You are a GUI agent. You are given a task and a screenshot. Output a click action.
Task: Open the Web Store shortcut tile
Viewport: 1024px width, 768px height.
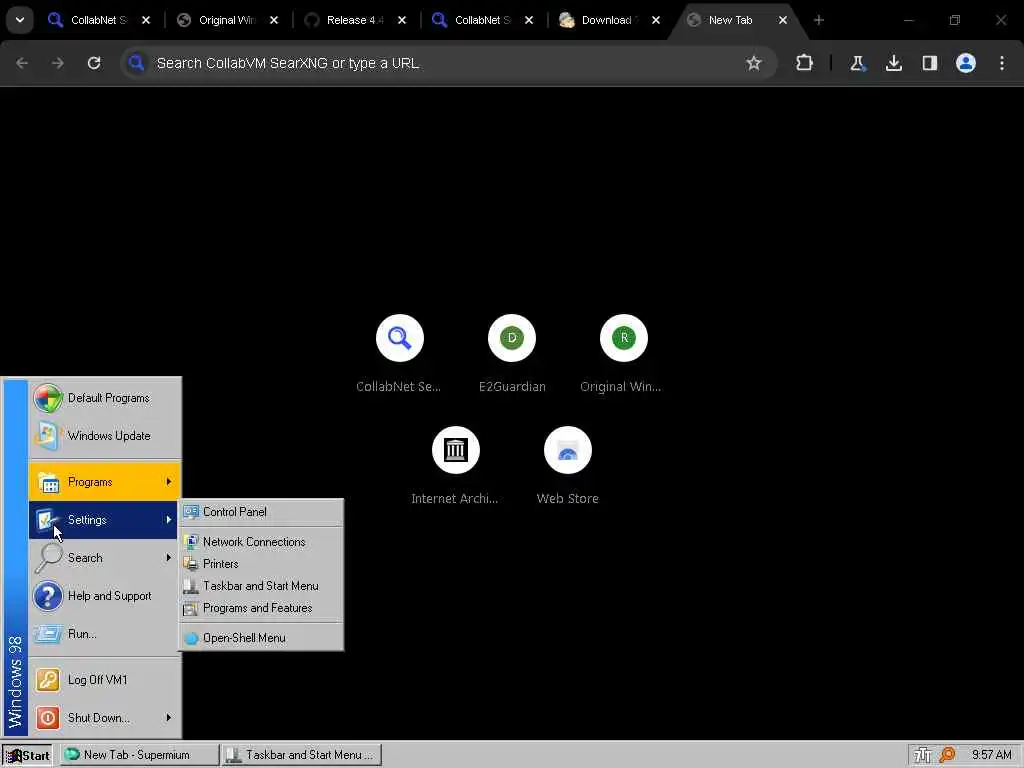(568, 466)
